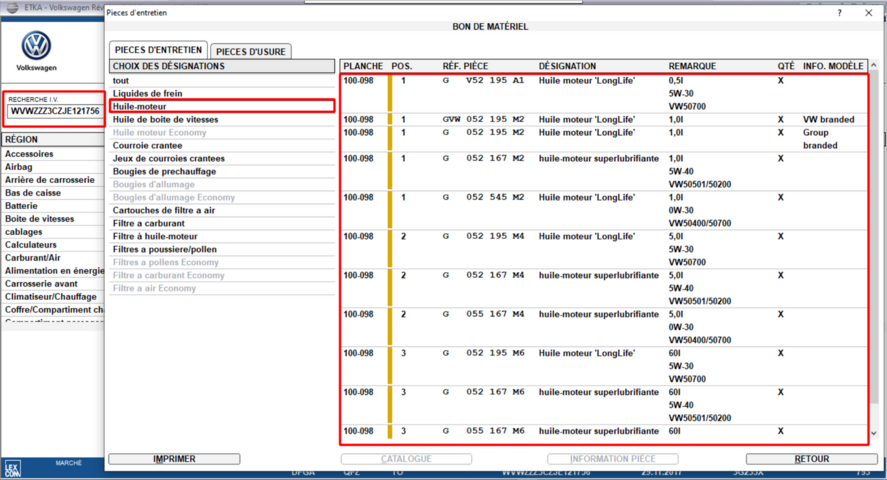Open 'Calculateurs' region
The height and width of the screenshot is (480, 887).
tap(53, 245)
